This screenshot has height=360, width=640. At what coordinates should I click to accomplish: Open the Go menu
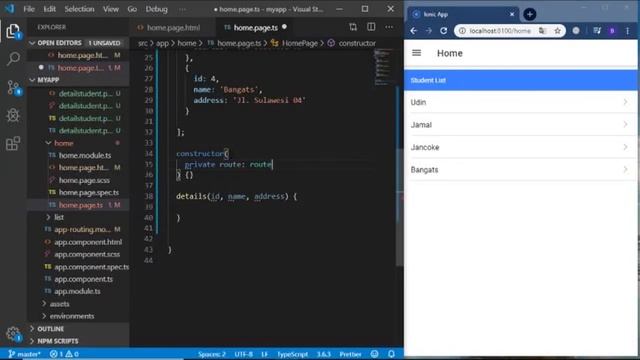(132, 9)
